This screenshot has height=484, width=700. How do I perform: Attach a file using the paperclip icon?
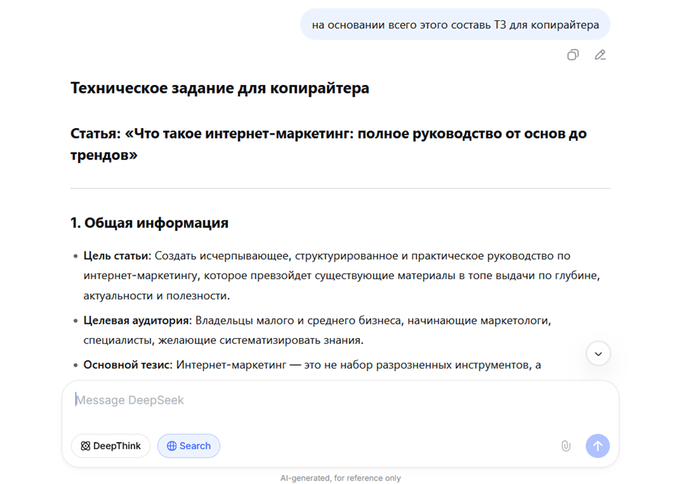(x=566, y=446)
